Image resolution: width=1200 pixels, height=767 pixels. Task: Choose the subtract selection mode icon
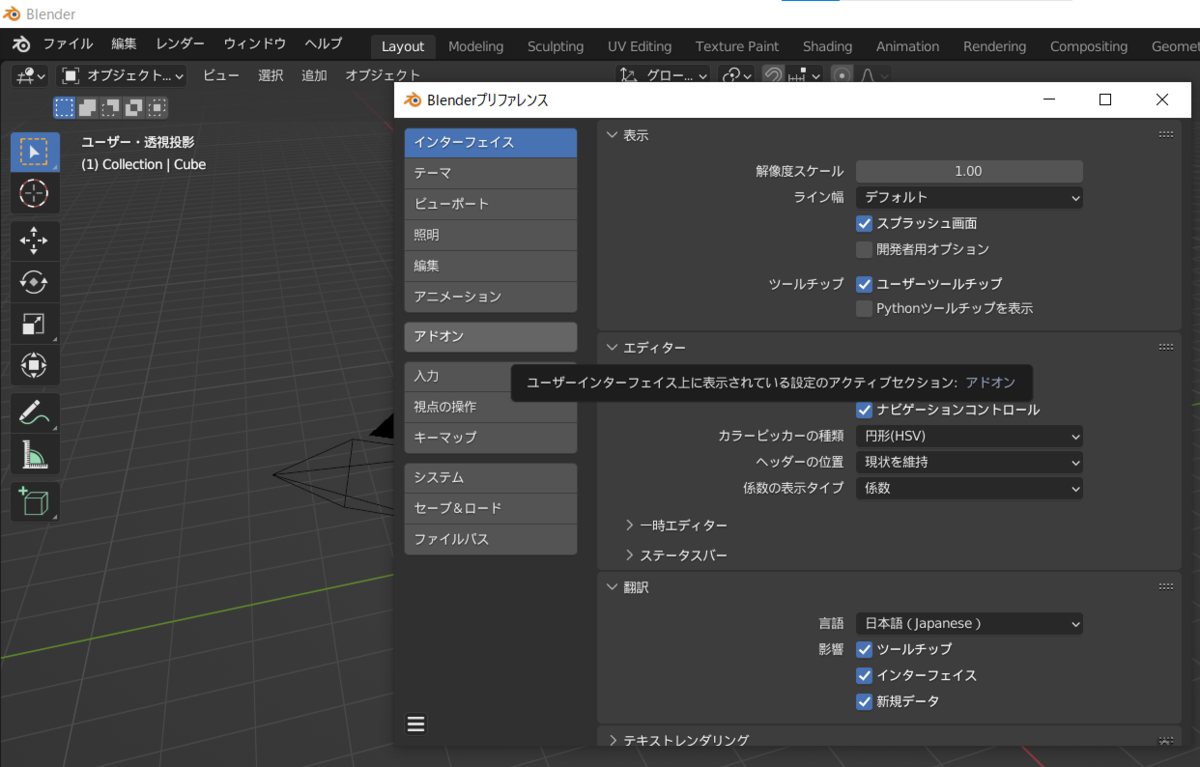(111, 108)
